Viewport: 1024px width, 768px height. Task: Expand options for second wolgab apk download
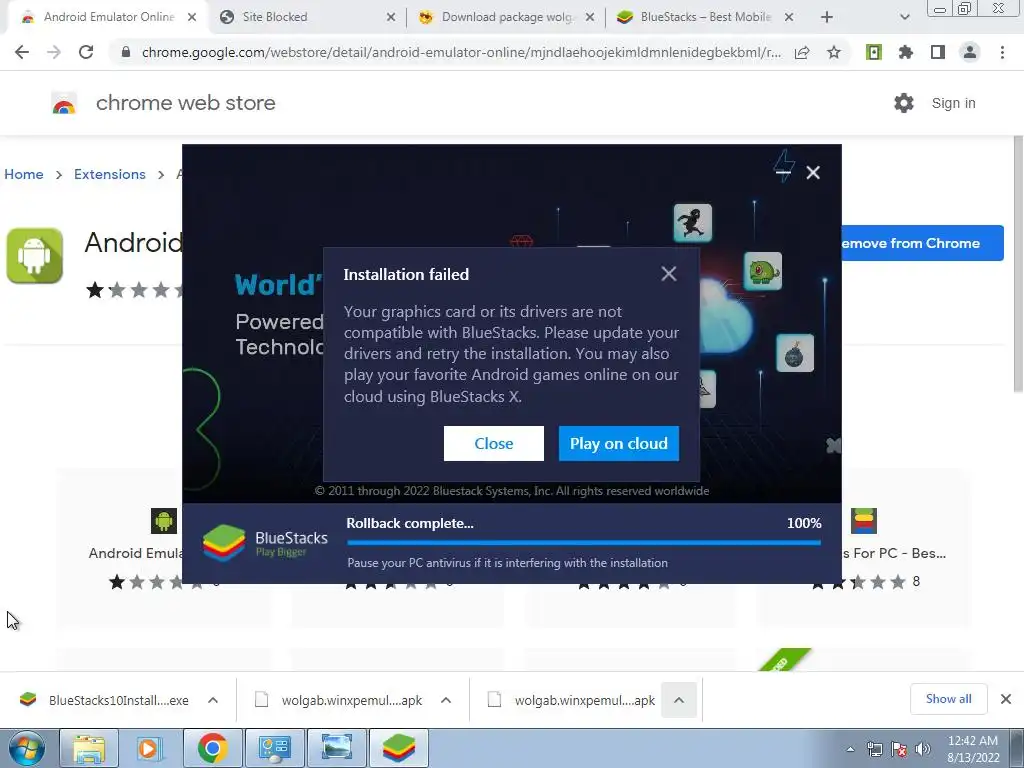point(679,700)
